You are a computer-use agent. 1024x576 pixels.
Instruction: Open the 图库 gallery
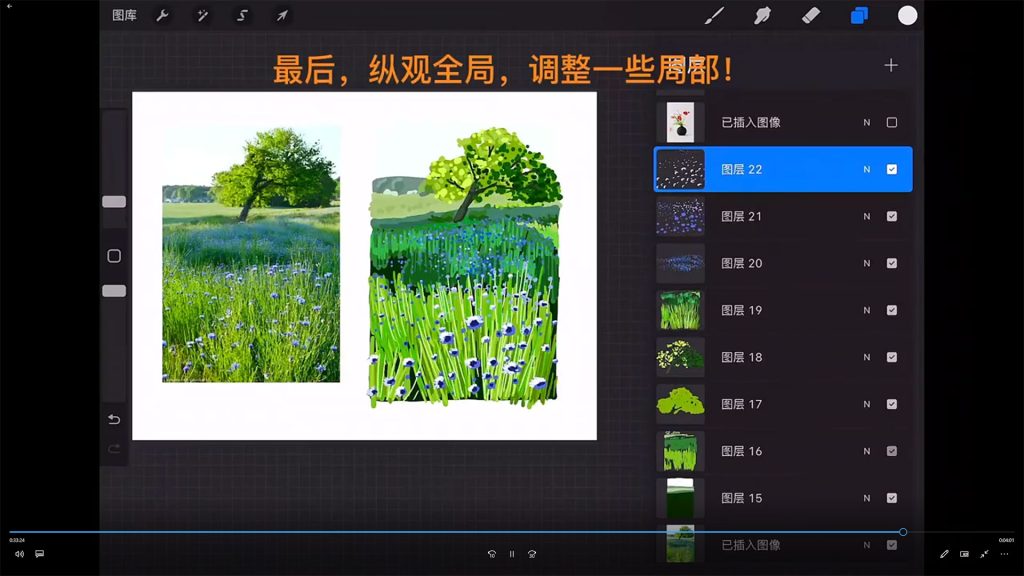124,15
